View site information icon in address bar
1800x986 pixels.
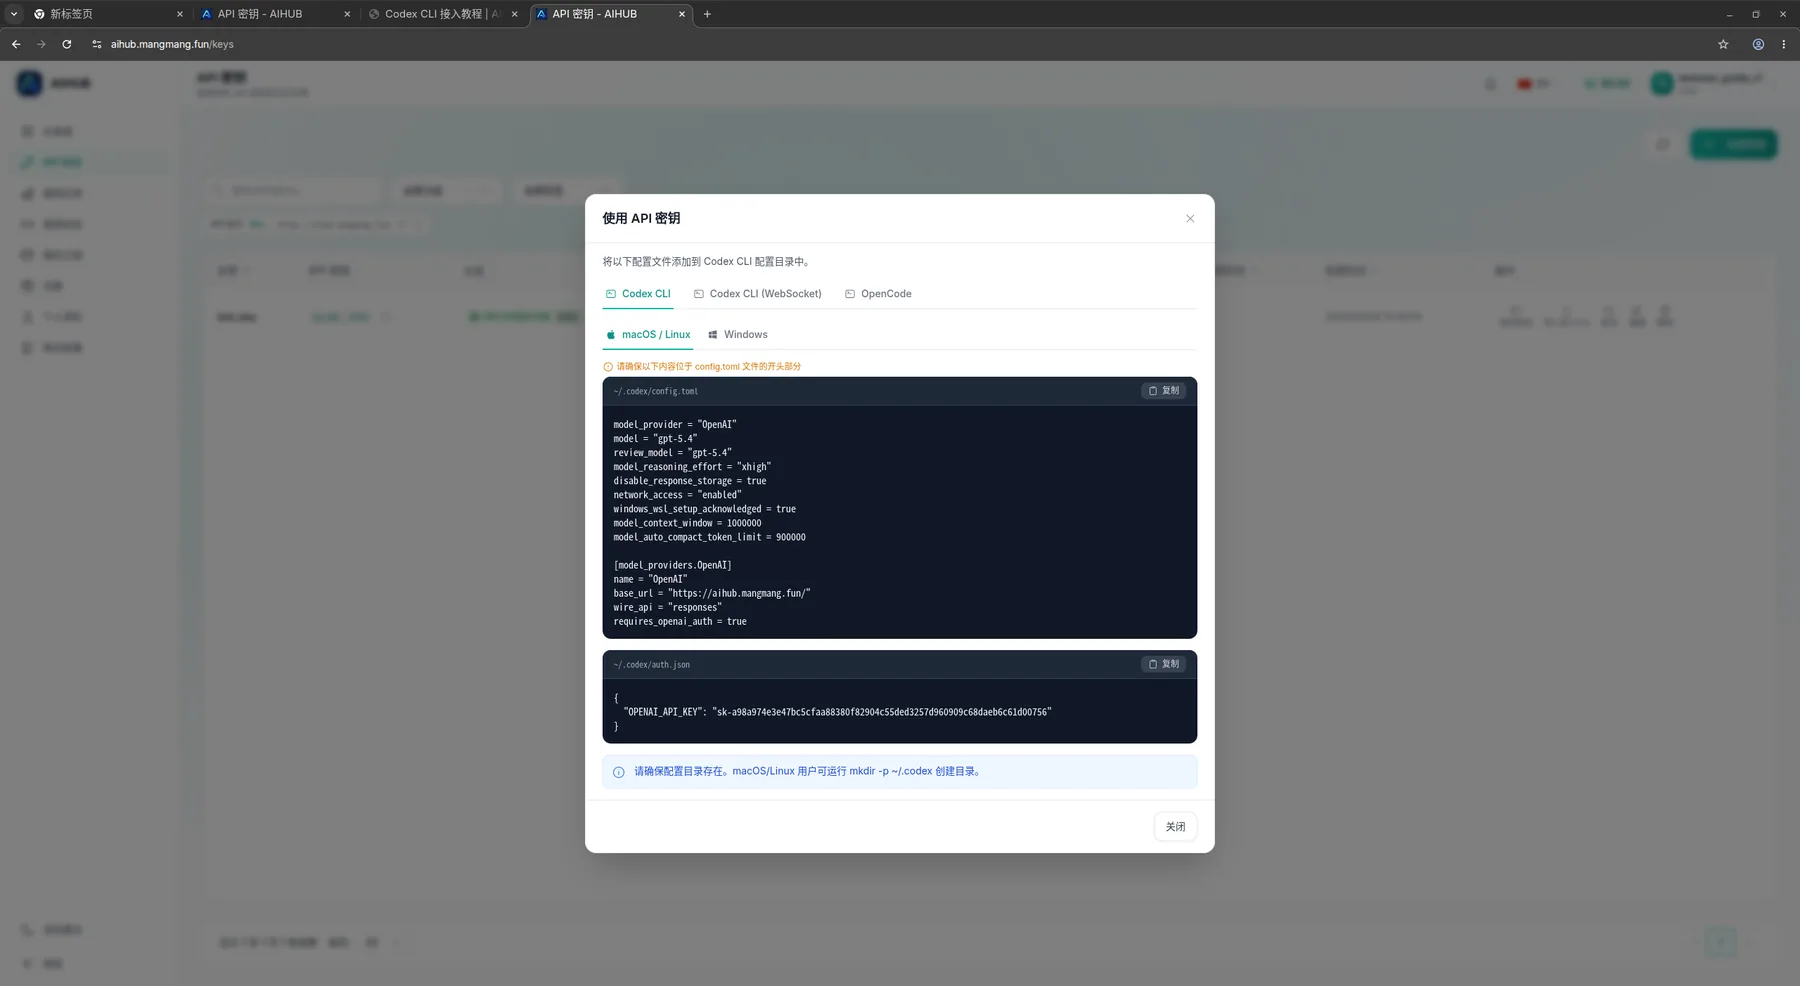tap(97, 44)
